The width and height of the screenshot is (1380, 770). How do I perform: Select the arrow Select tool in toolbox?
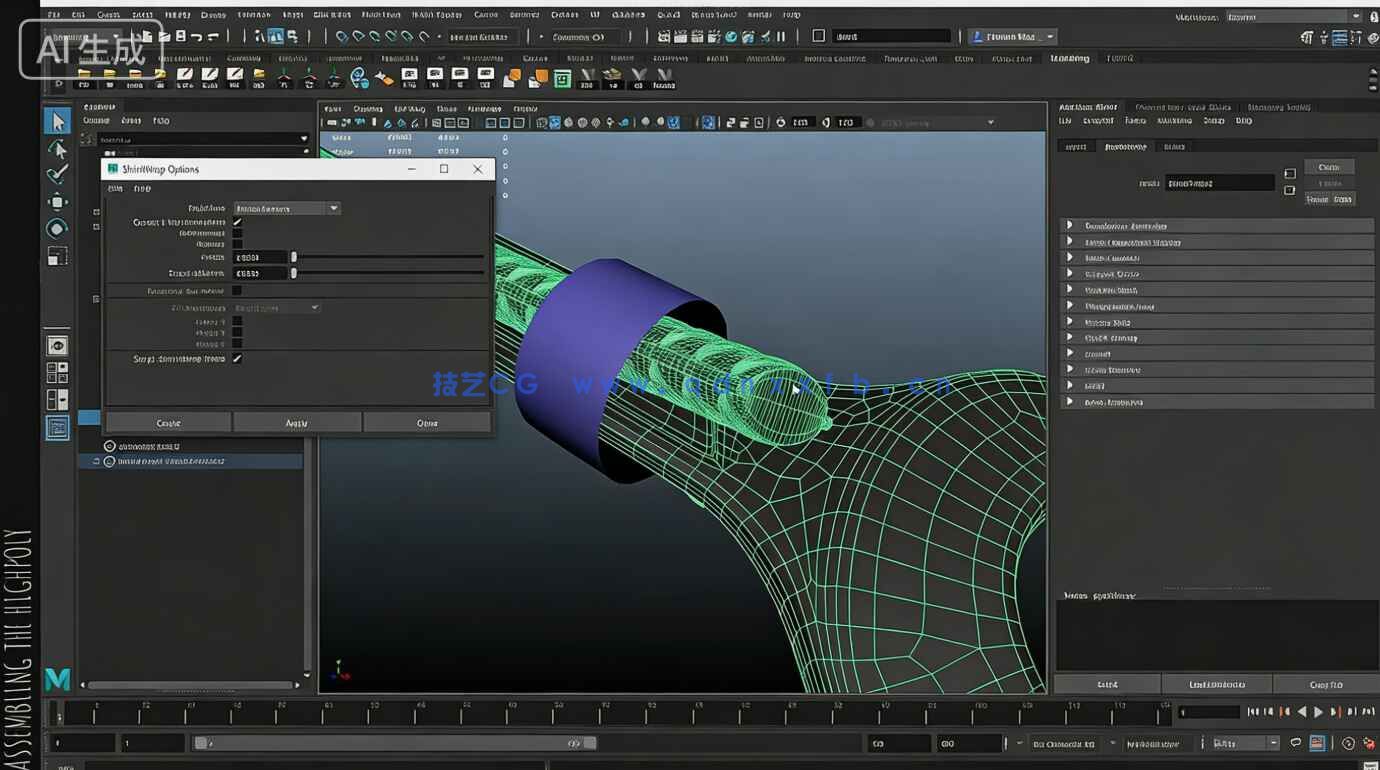point(58,122)
